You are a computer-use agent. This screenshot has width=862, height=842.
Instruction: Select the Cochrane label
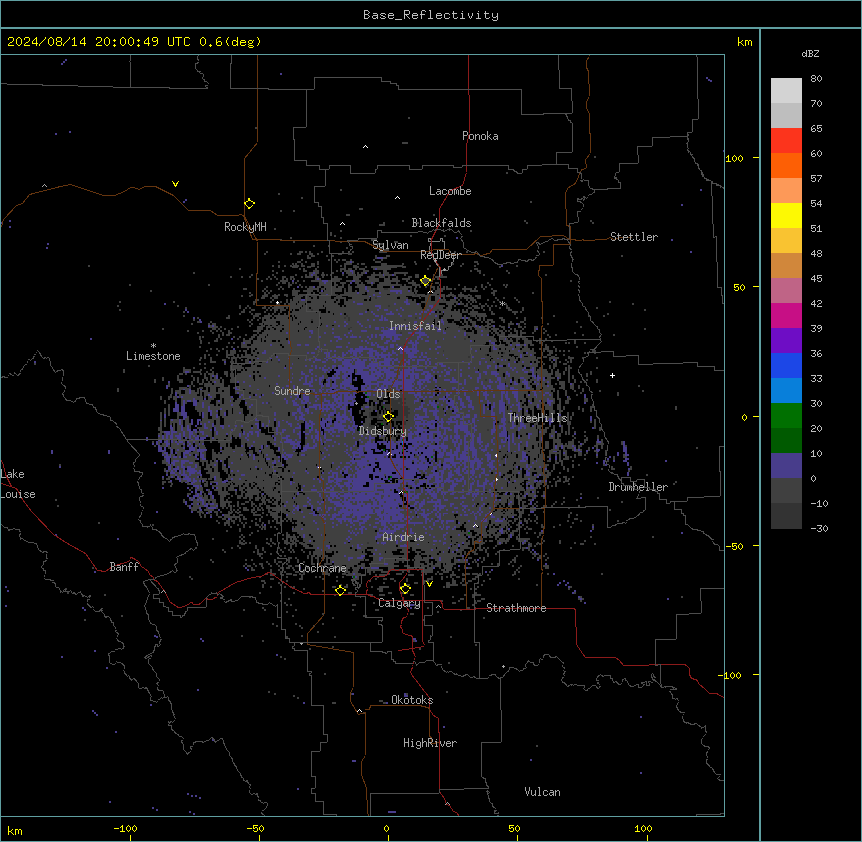point(323,568)
